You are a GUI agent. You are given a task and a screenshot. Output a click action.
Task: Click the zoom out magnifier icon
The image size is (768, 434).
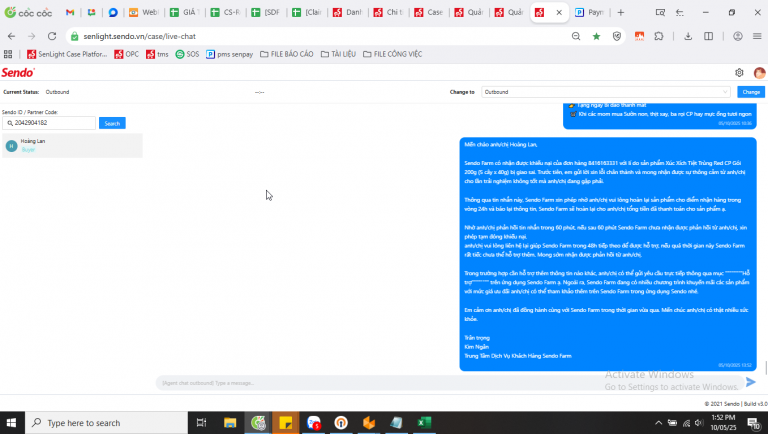click(x=576, y=36)
